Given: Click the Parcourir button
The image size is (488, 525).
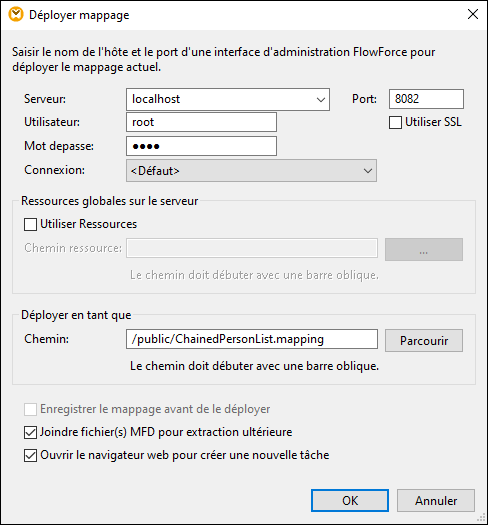Looking at the screenshot, I should 424,341.
